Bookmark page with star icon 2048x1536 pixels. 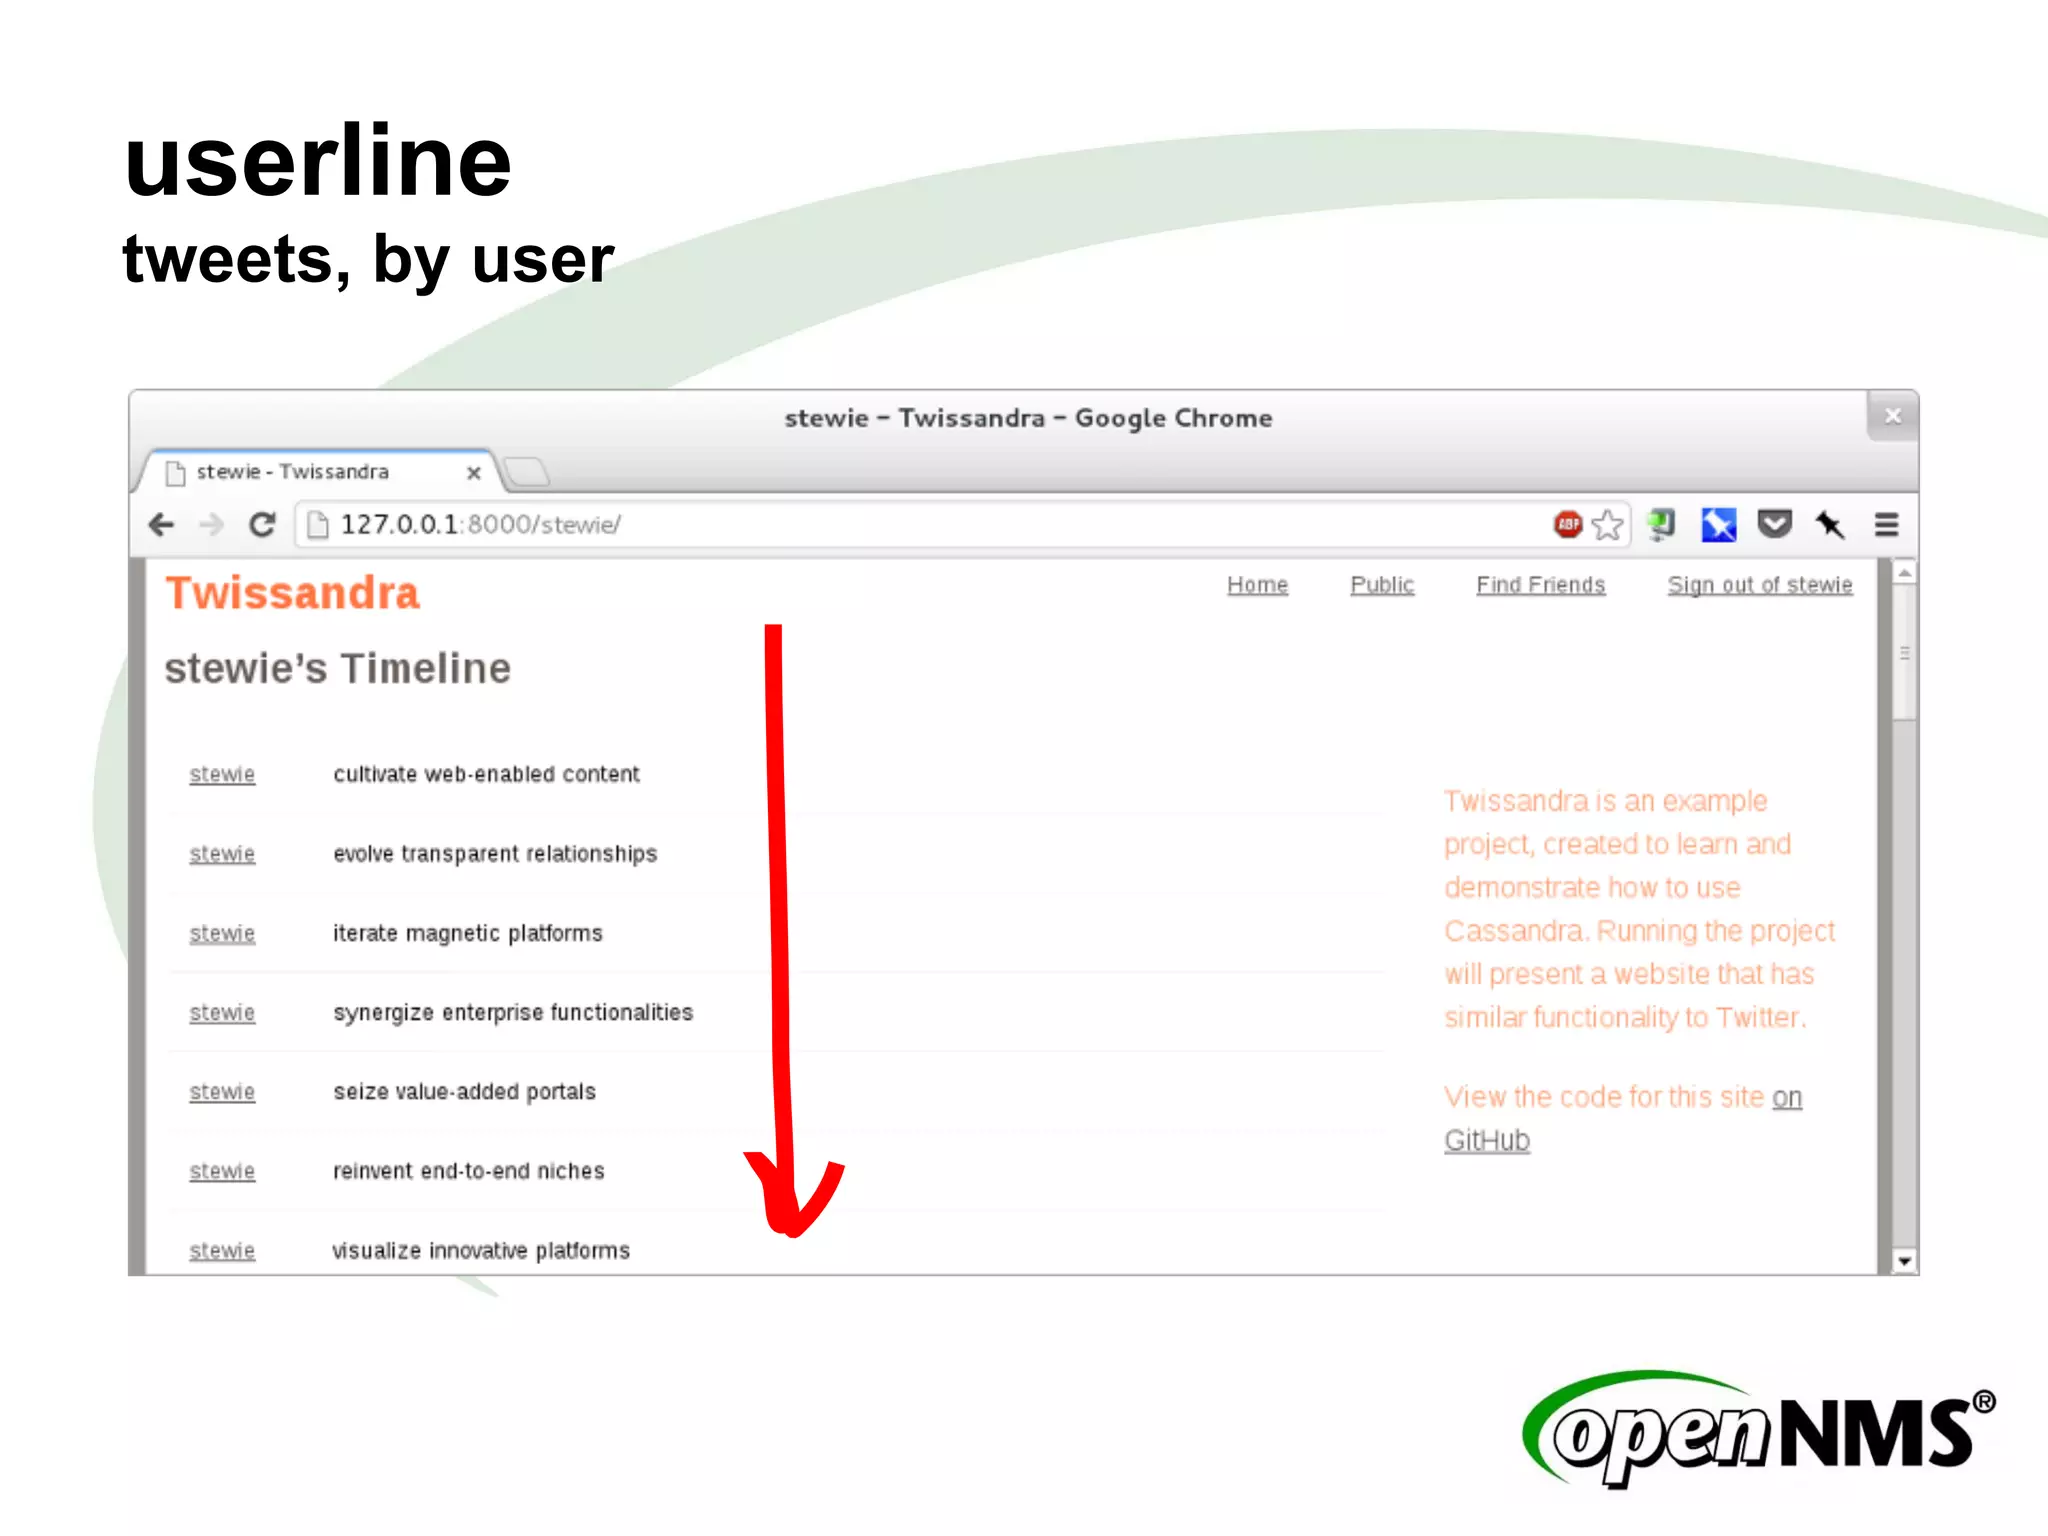(x=1608, y=524)
